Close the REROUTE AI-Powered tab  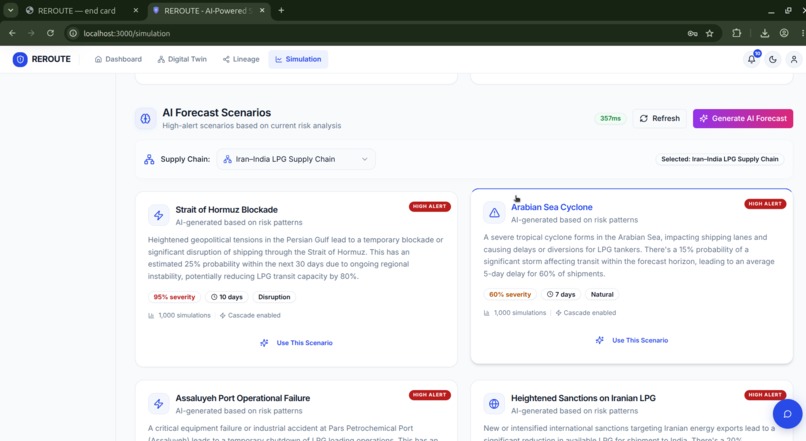[x=262, y=10]
